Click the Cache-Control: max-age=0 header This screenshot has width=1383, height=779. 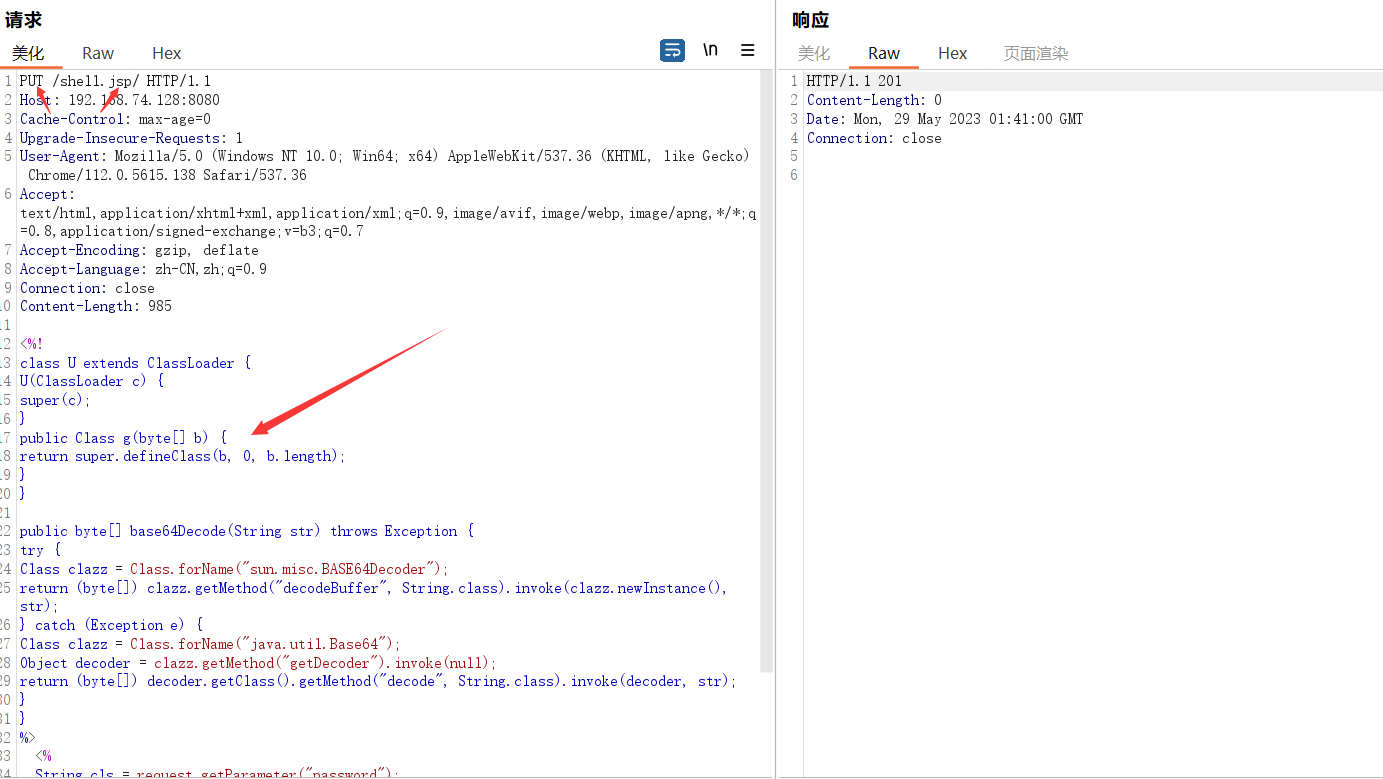[115, 119]
